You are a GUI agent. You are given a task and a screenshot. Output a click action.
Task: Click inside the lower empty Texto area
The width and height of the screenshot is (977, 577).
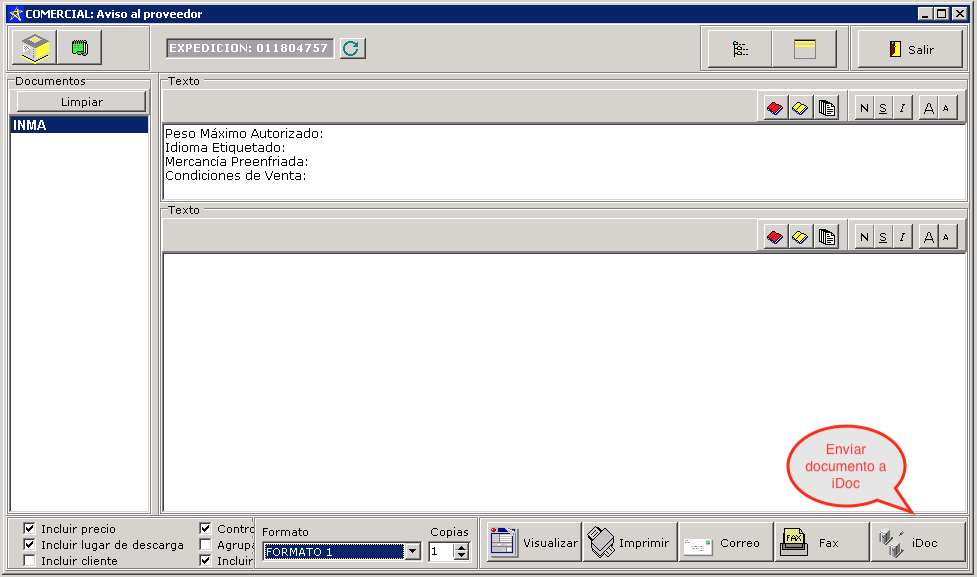click(x=564, y=380)
